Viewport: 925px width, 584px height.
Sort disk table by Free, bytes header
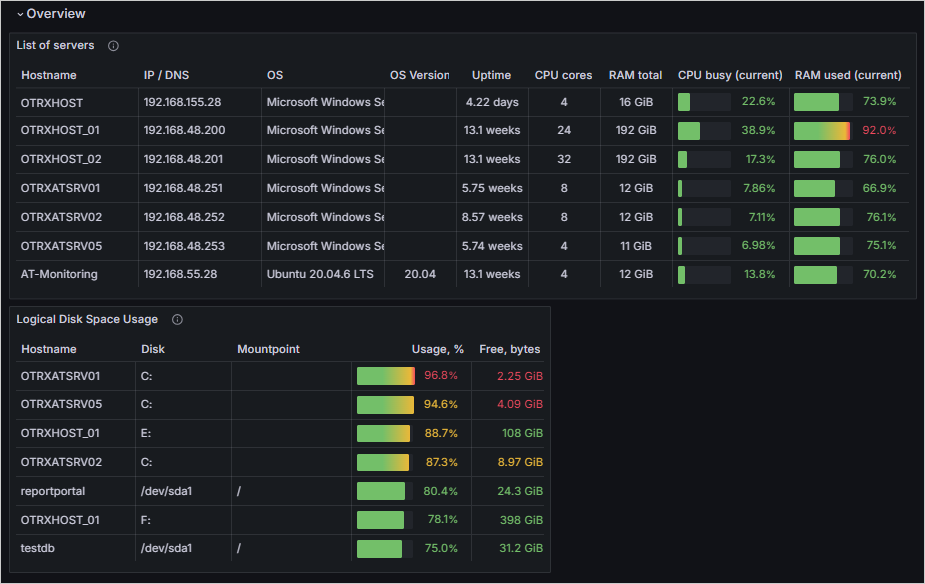coord(509,349)
